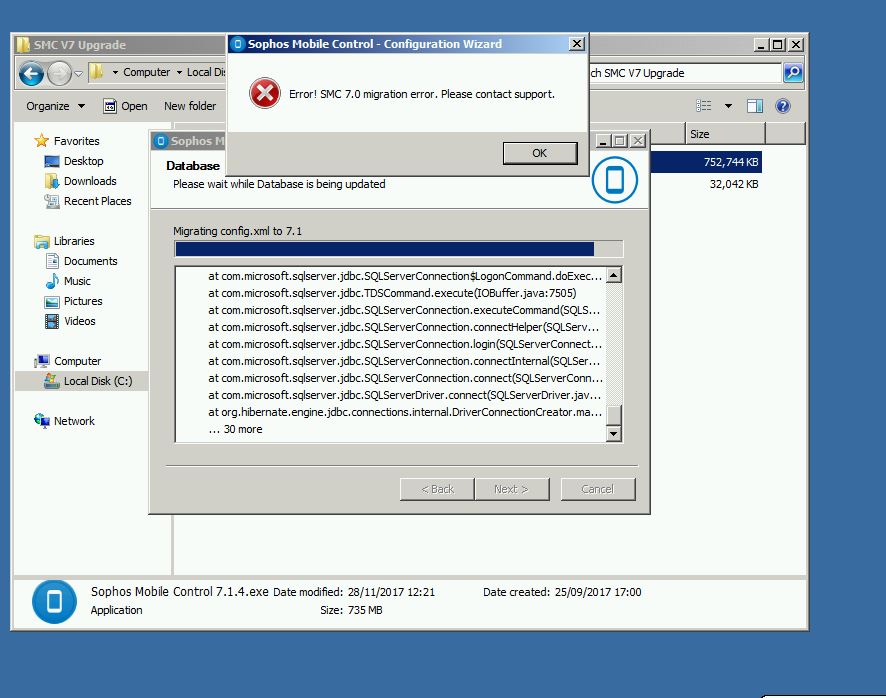Open the Organize menu

coord(55,106)
